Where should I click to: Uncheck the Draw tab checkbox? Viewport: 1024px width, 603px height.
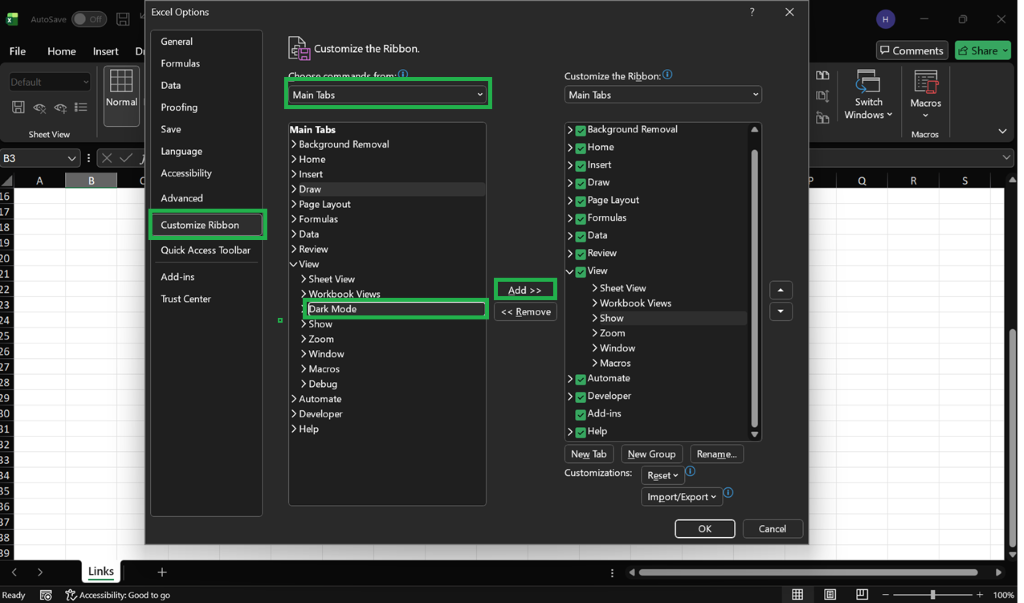coord(580,183)
